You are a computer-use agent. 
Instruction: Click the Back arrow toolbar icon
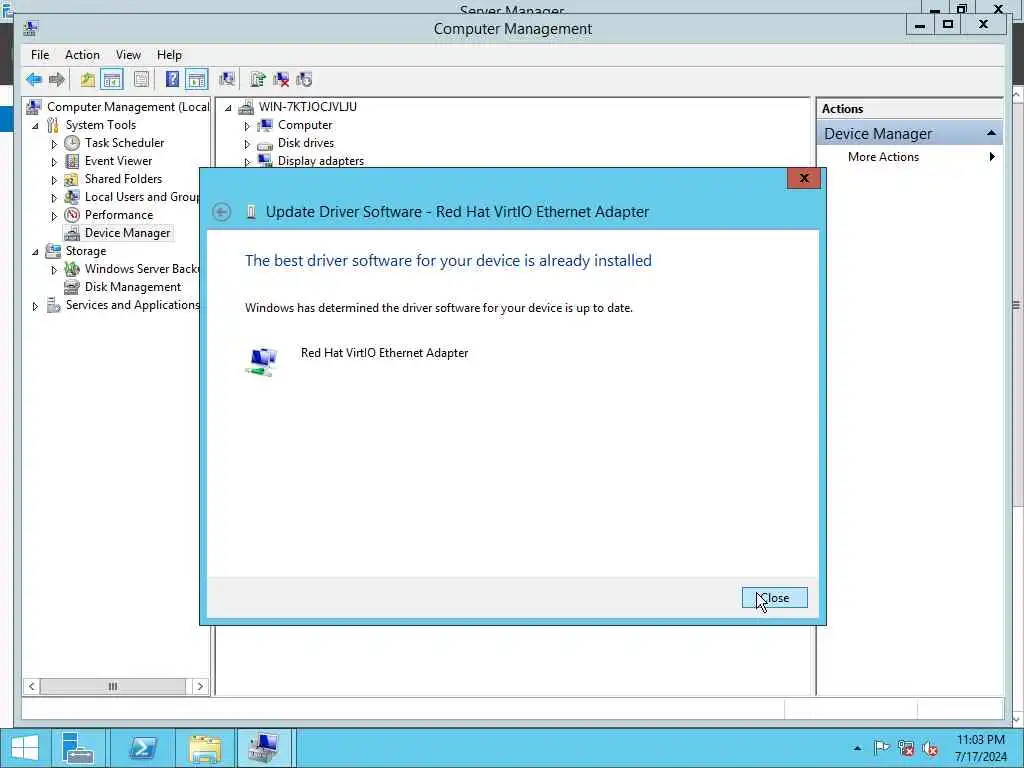[x=34, y=80]
